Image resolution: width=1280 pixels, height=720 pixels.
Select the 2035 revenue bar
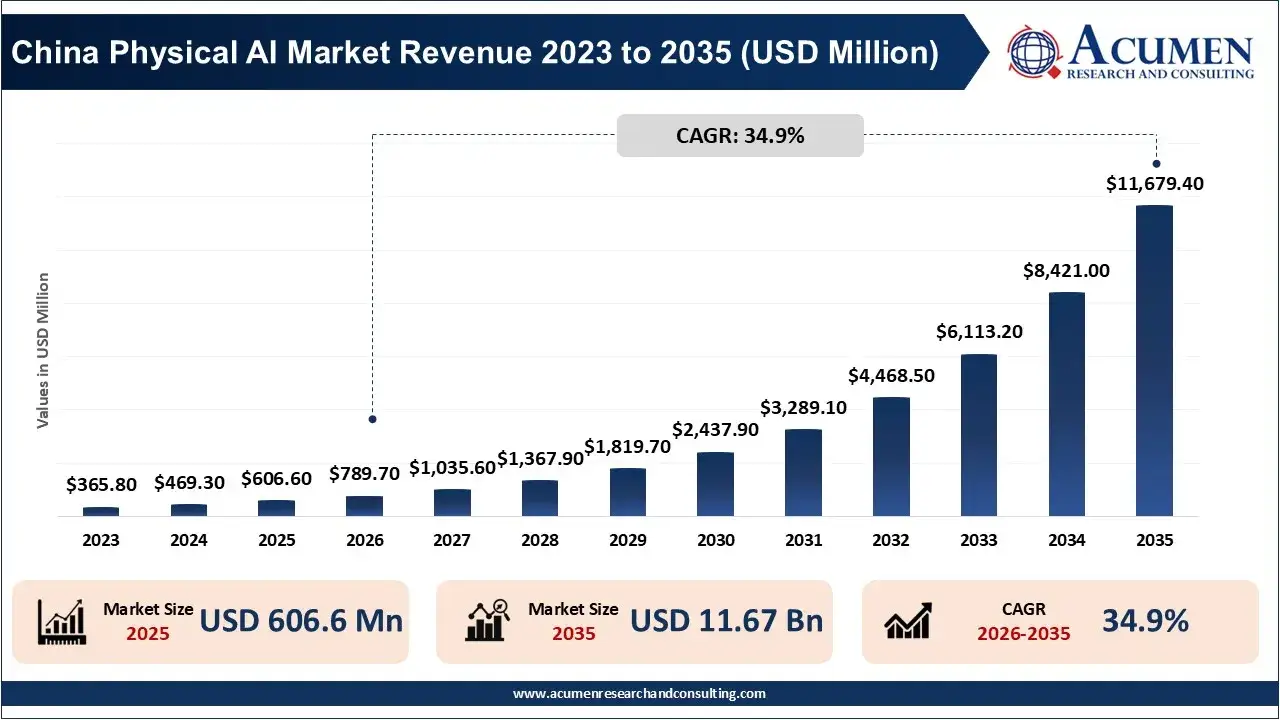point(1154,360)
